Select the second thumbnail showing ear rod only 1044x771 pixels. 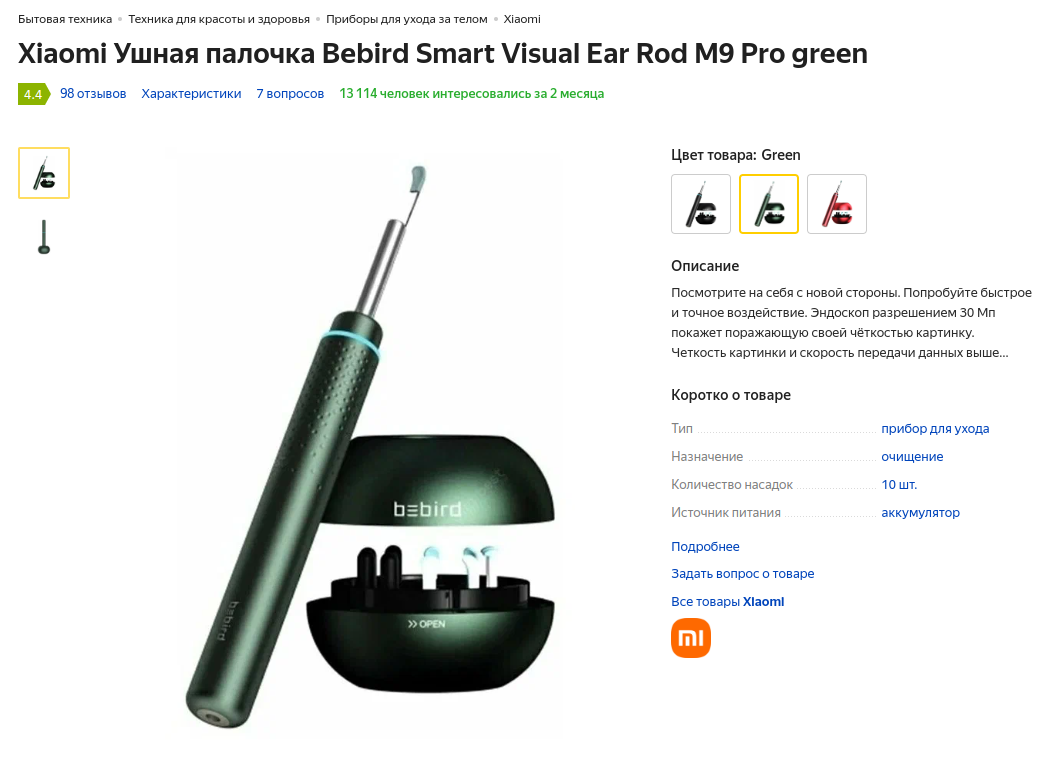point(44,236)
